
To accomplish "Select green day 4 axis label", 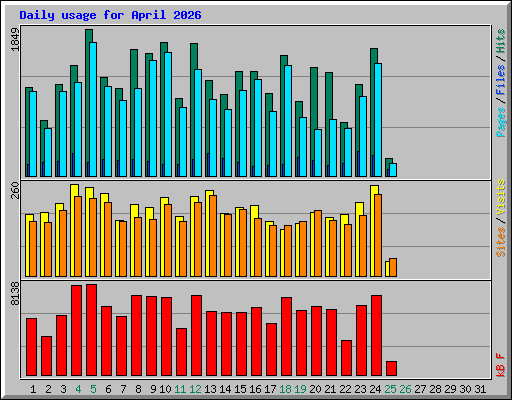I will pos(78,389).
